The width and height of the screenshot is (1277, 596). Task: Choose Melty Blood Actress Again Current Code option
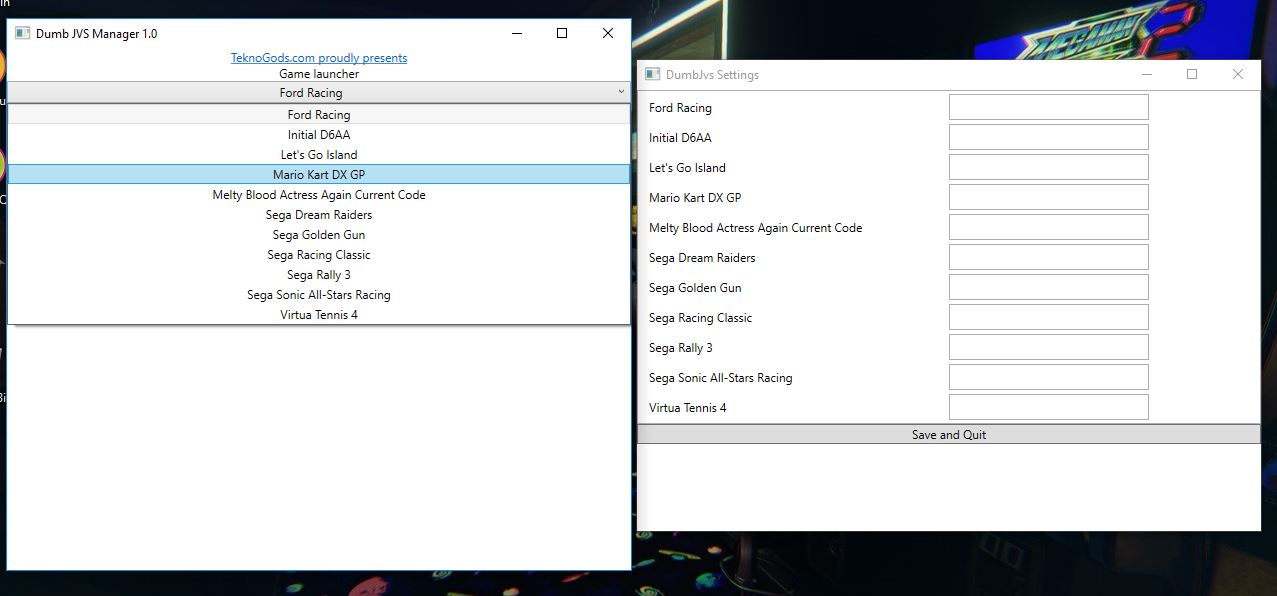pos(319,195)
